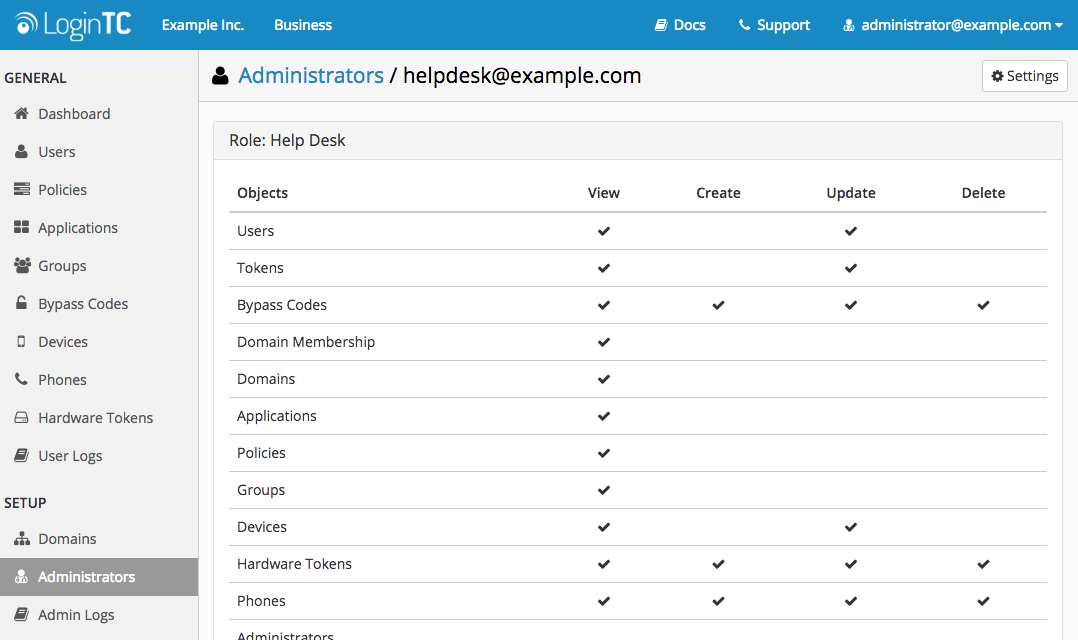Click the Users row View checkmark
Image resolution: width=1078 pixels, height=640 pixels.
[x=604, y=231]
